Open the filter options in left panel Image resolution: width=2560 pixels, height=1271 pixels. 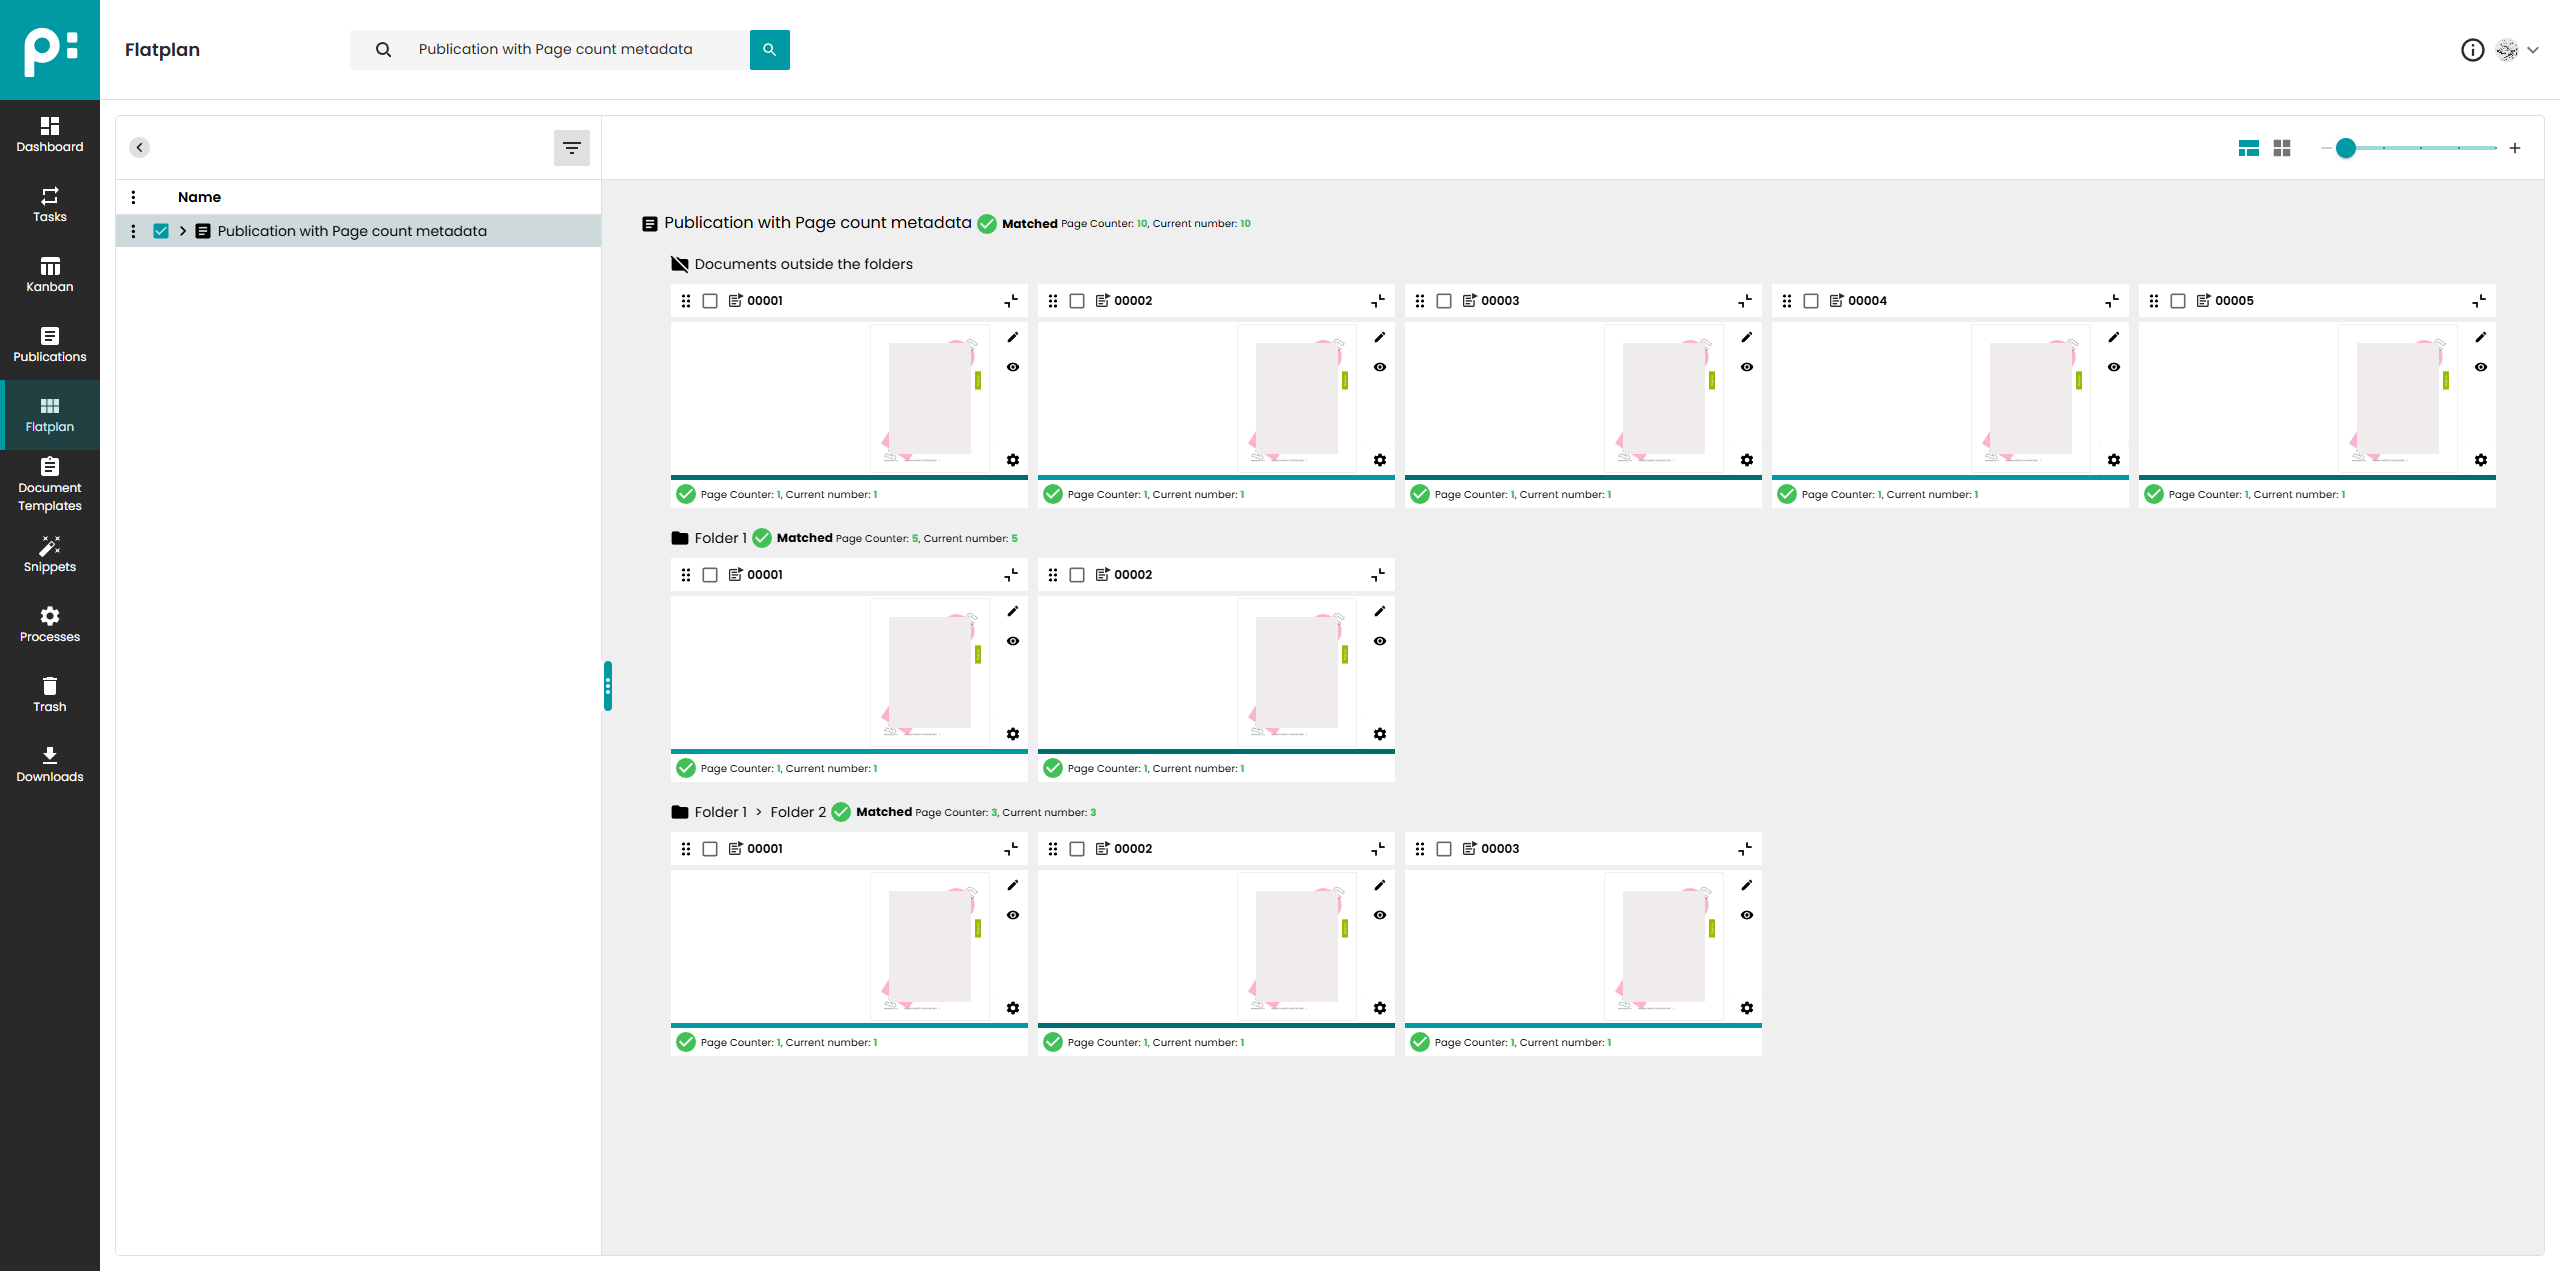(571, 148)
